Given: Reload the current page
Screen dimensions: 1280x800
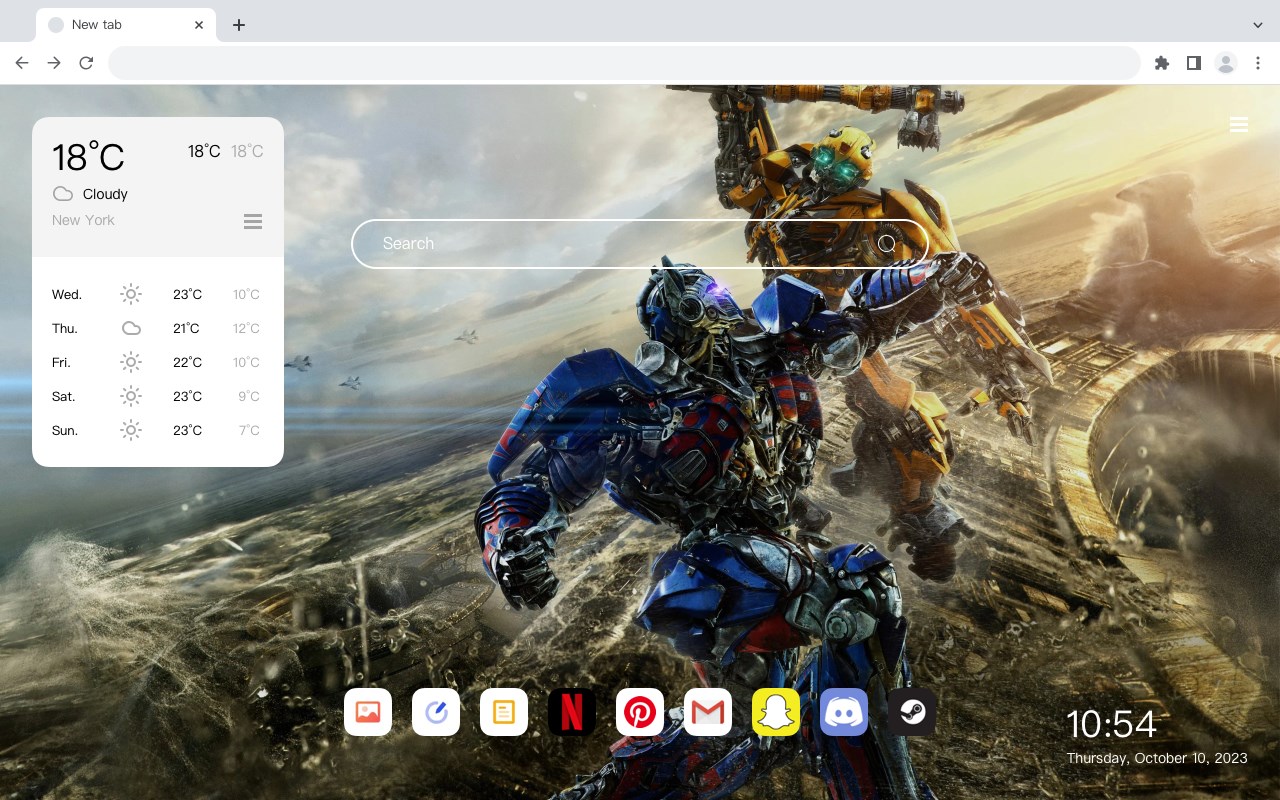Looking at the screenshot, I should click(x=86, y=63).
